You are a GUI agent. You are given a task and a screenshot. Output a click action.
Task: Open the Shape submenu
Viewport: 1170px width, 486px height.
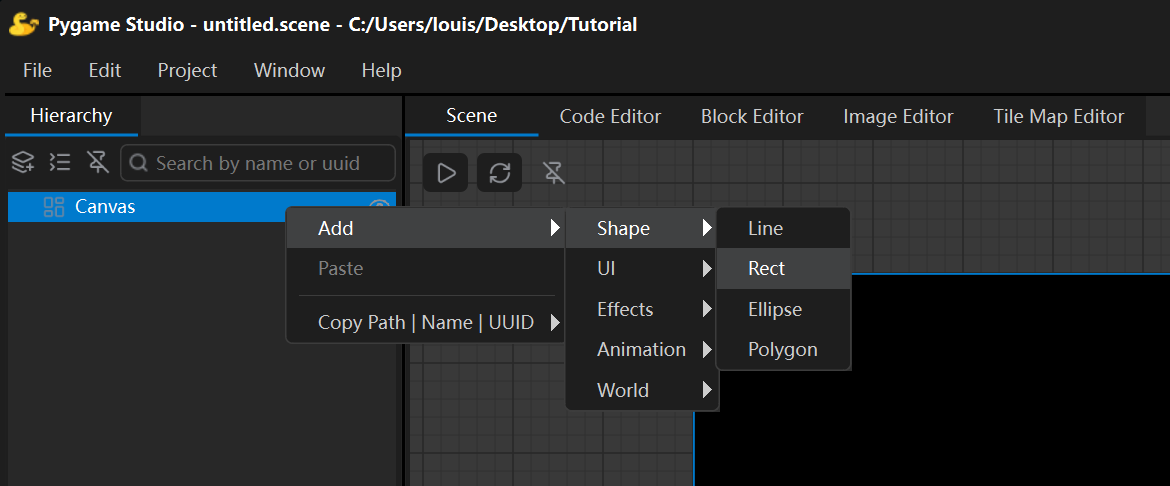coord(642,228)
